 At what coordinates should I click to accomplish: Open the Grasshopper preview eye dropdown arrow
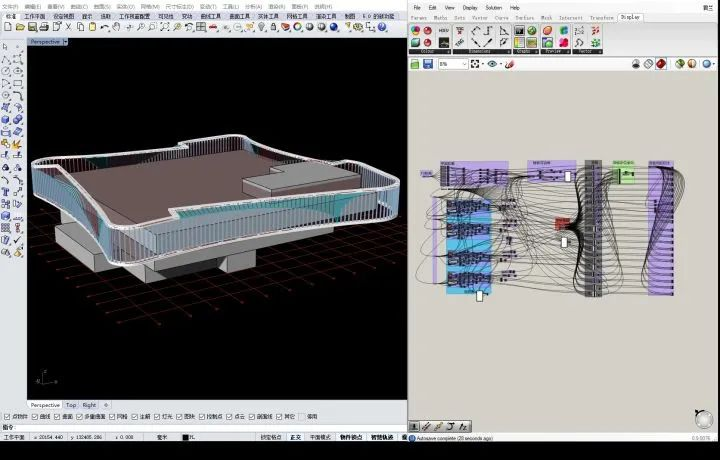click(x=501, y=64)
